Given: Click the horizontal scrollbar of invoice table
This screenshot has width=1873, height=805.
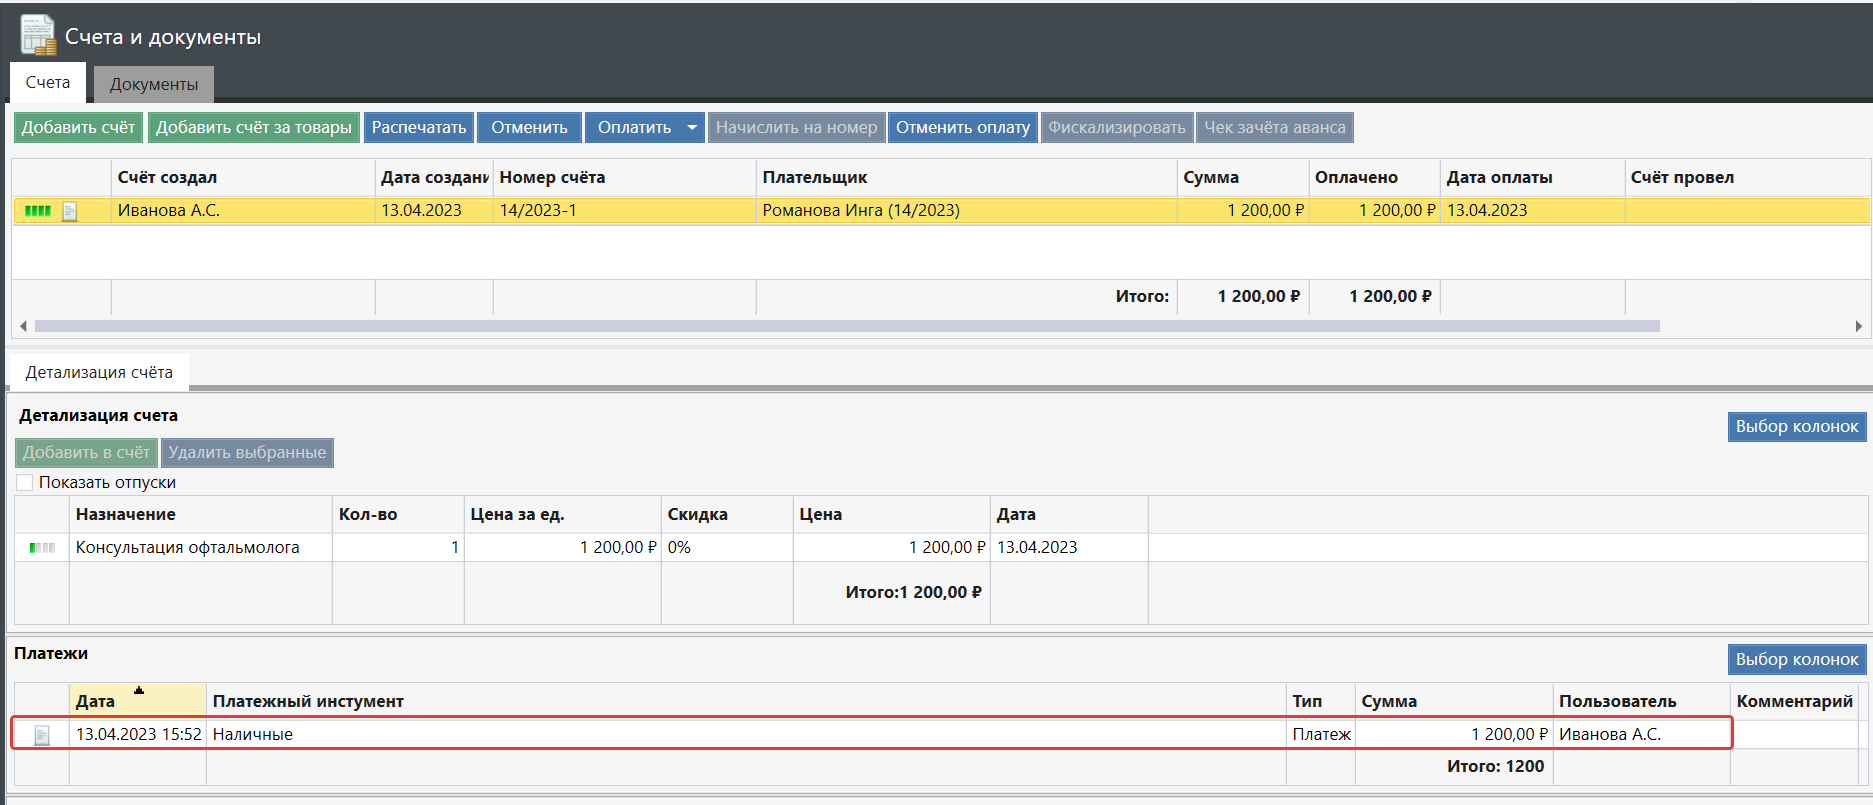Looking at the screenshot, I should [x=846, y=326].
